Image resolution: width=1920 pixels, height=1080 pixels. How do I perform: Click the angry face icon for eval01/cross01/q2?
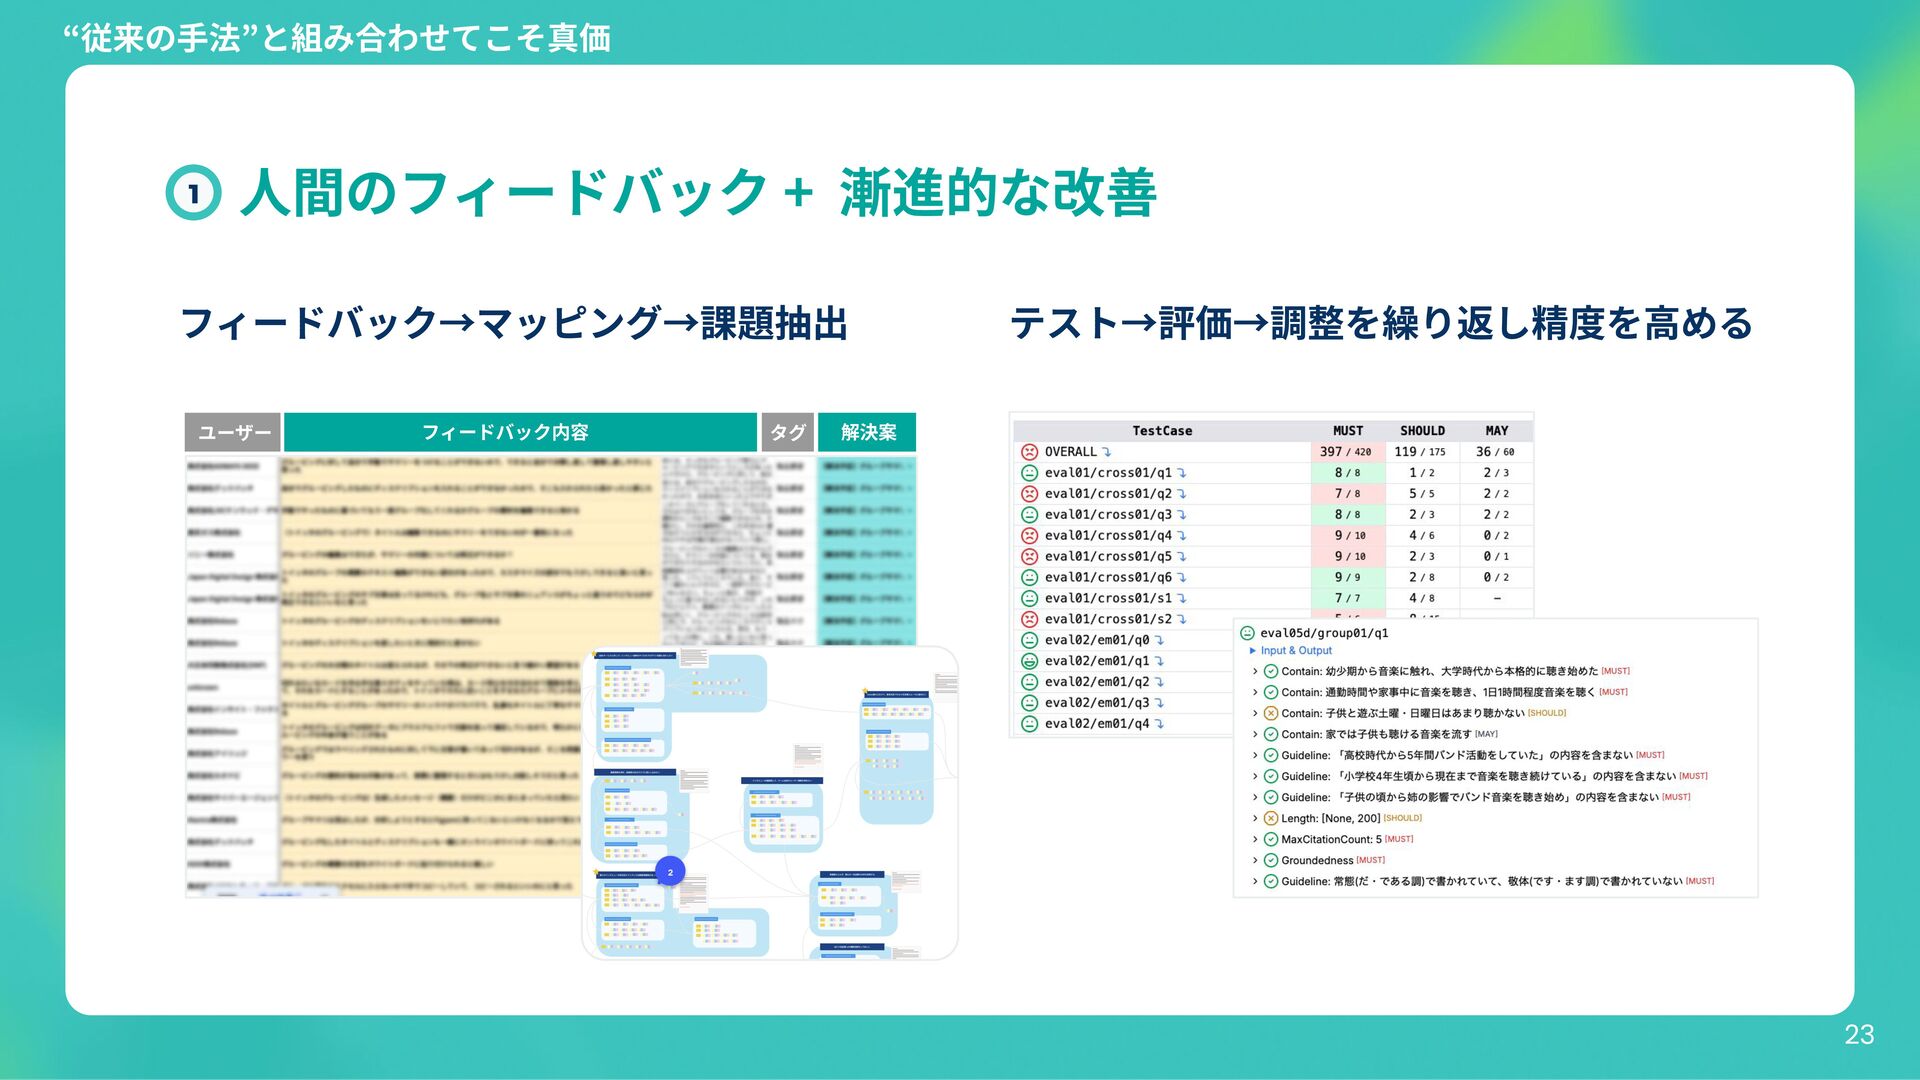click(x=1029, y=494)
